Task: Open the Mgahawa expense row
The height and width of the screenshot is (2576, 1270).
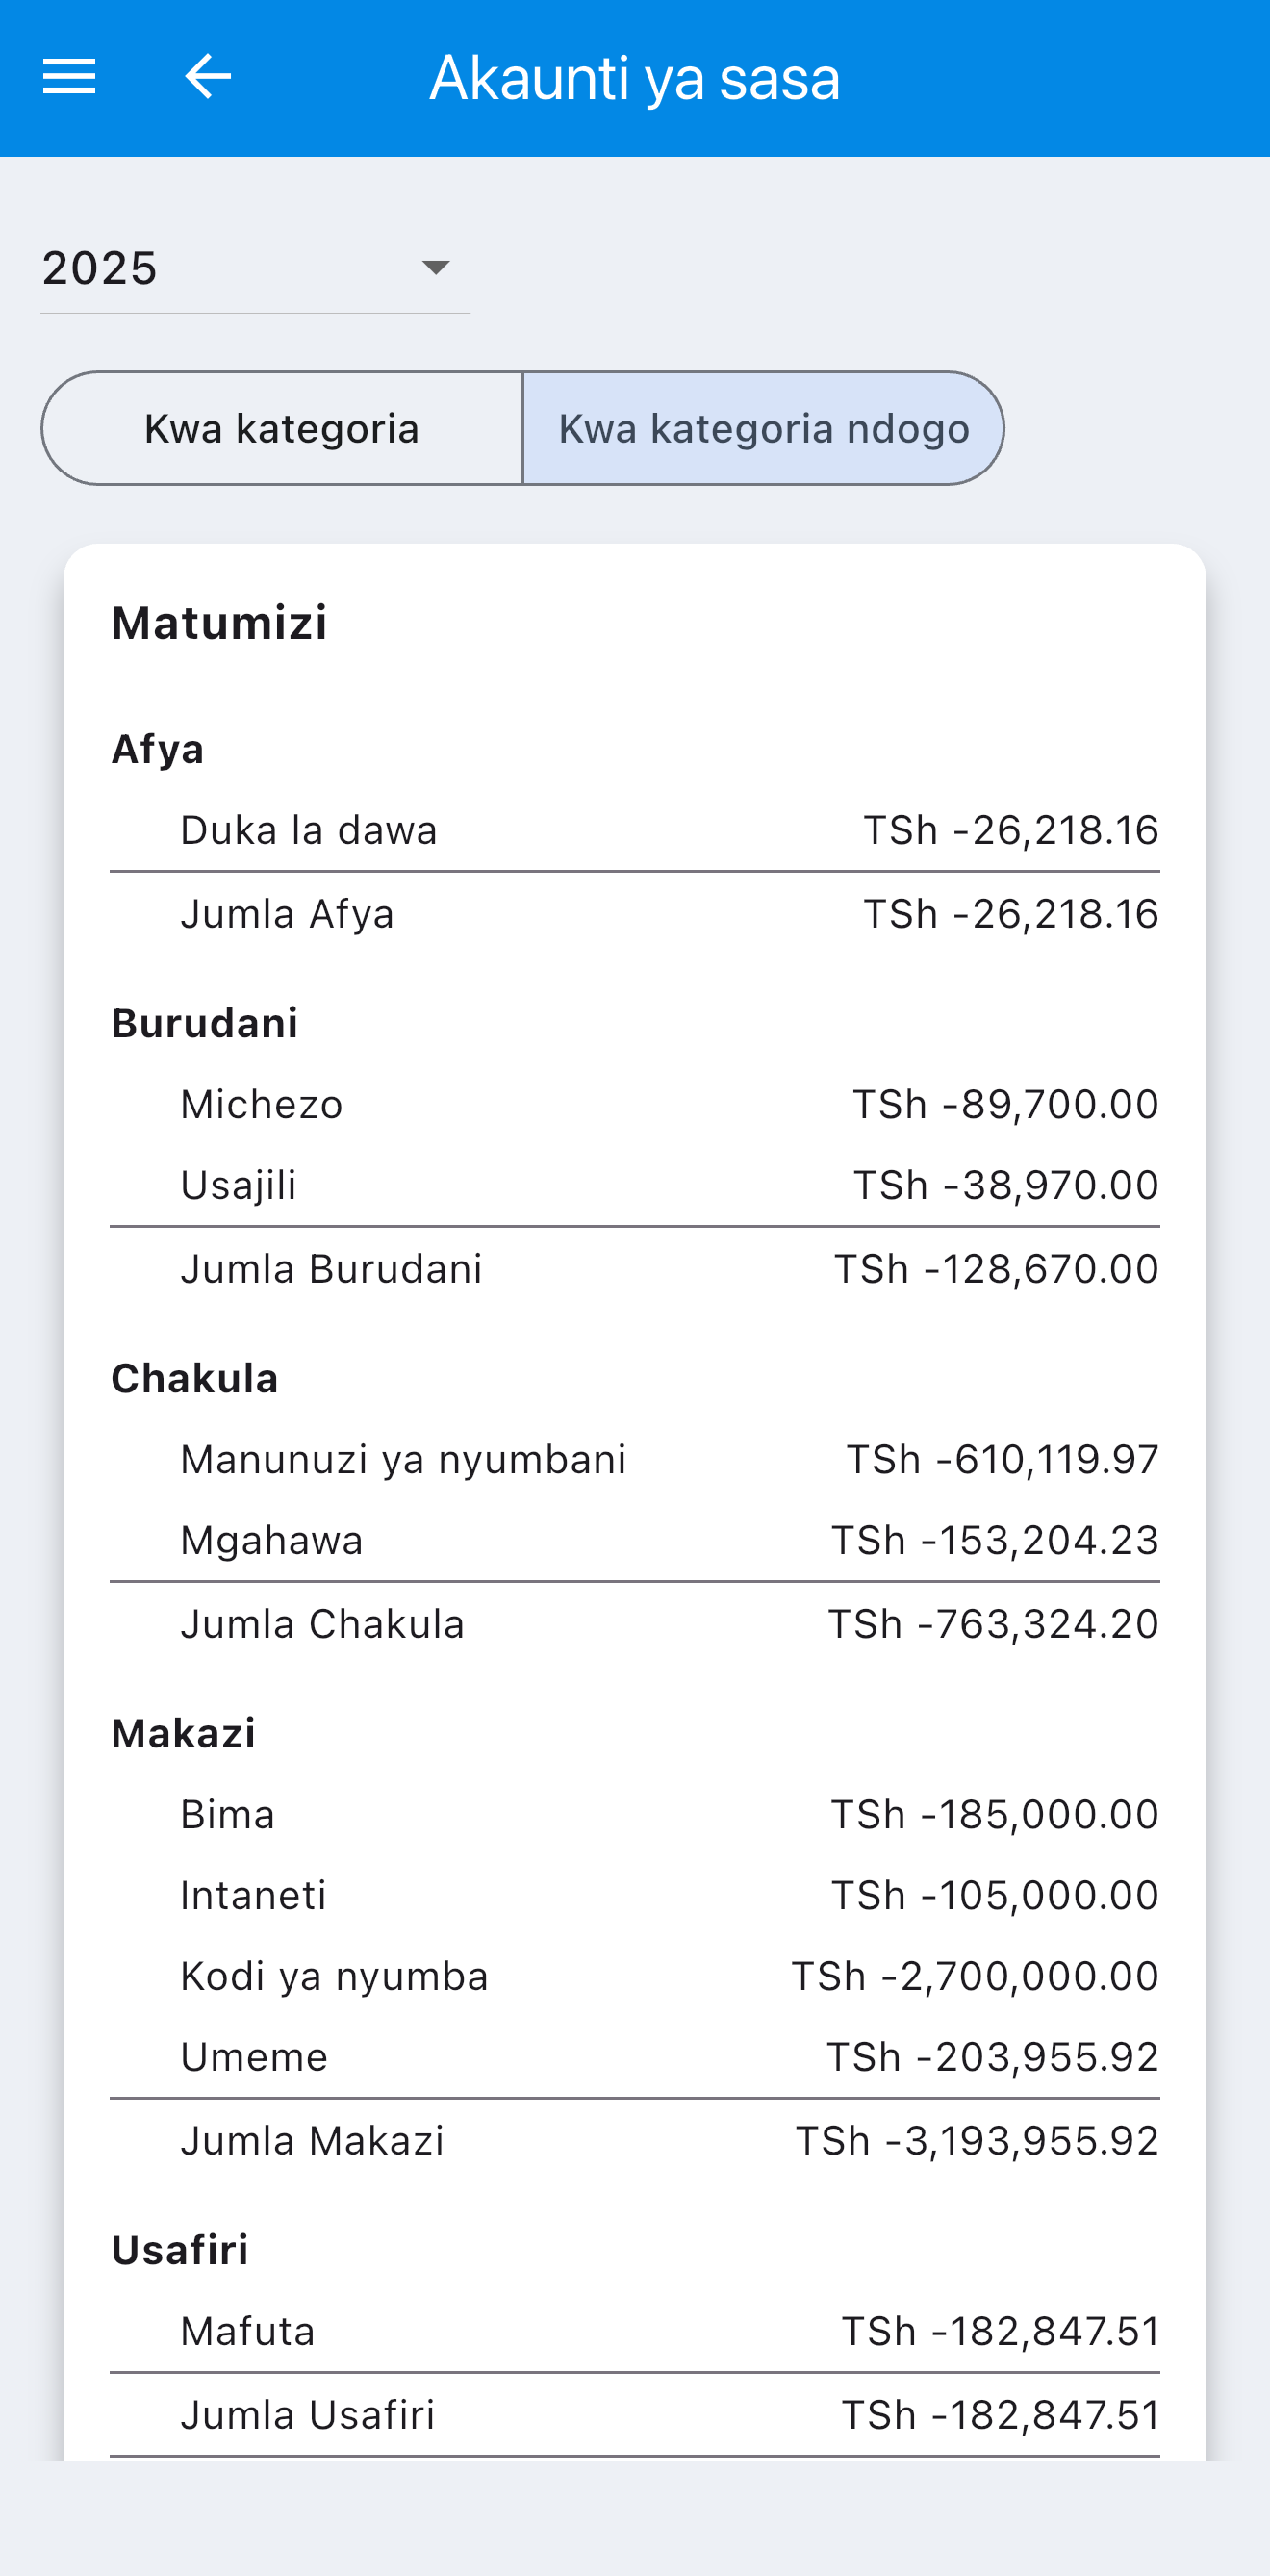Action: [x=635, y=1540]
